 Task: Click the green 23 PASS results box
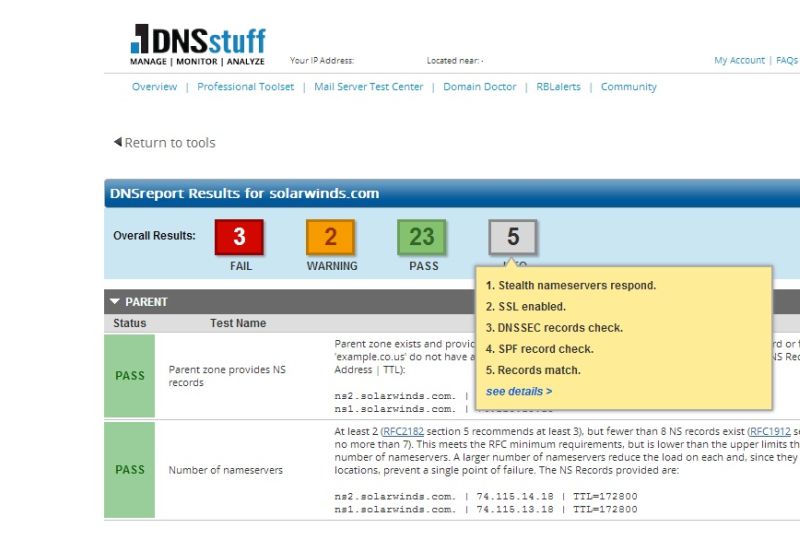pos(422,237)
